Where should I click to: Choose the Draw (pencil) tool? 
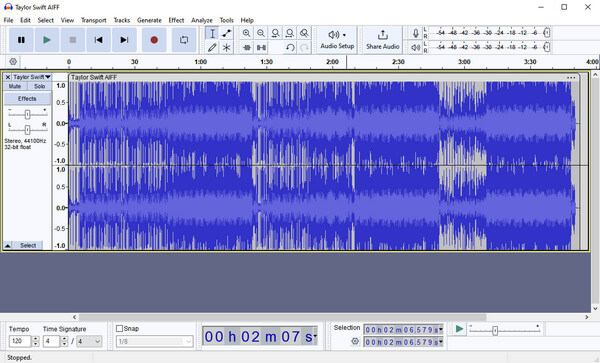click(212, 47)
